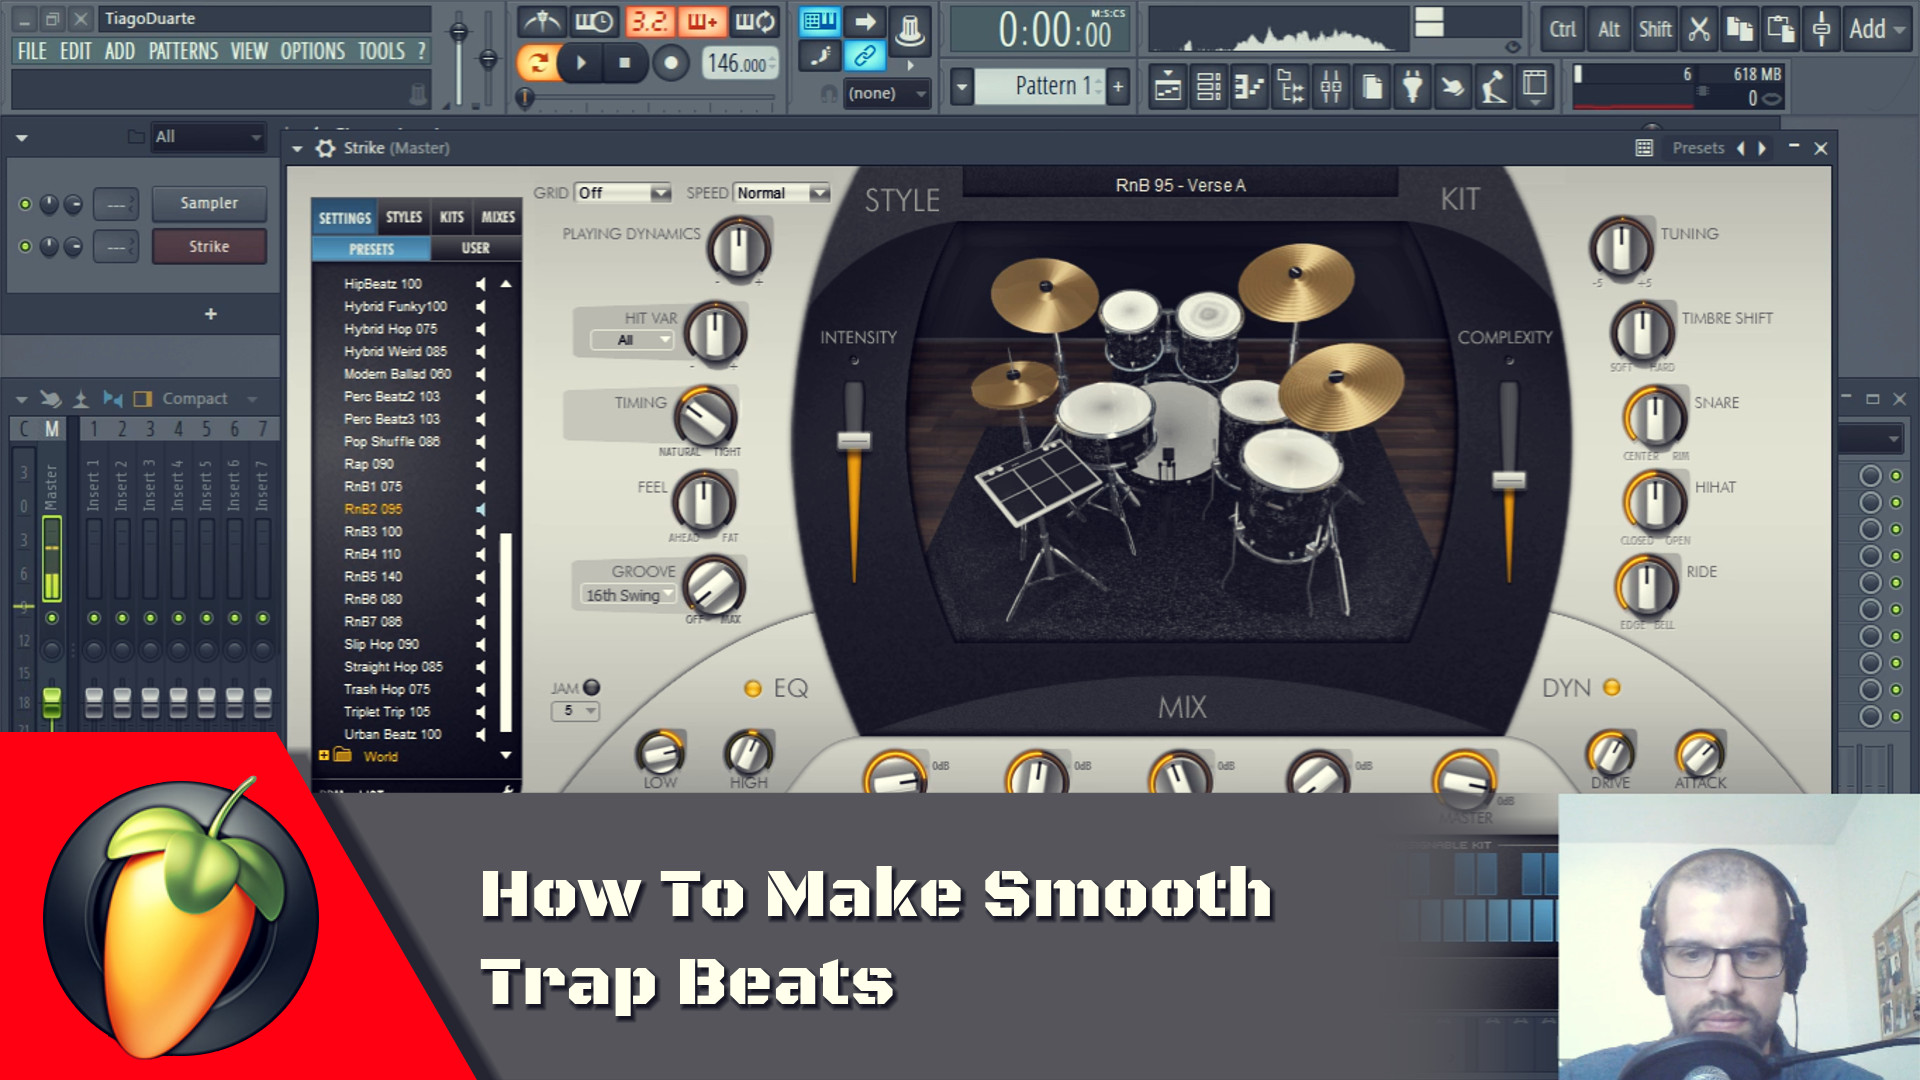Open the GROOVE 16th Swing dropdown

pyautogui.click(x=630, y=595)
